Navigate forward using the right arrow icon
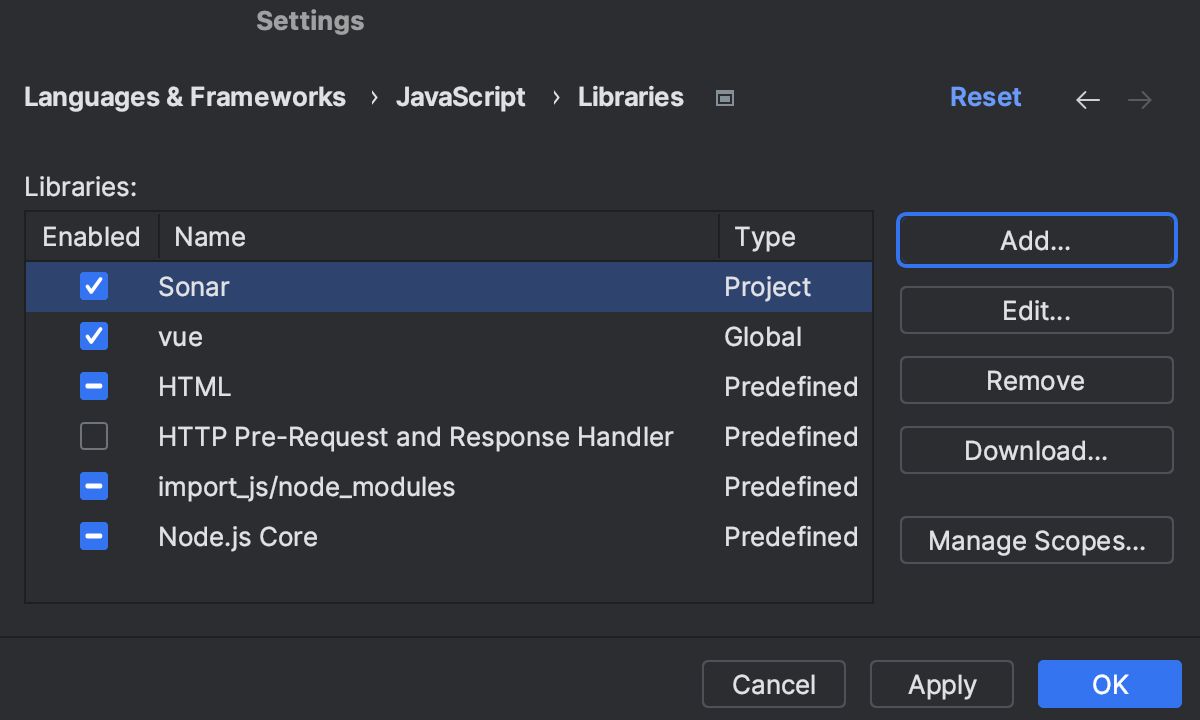 1139,99
